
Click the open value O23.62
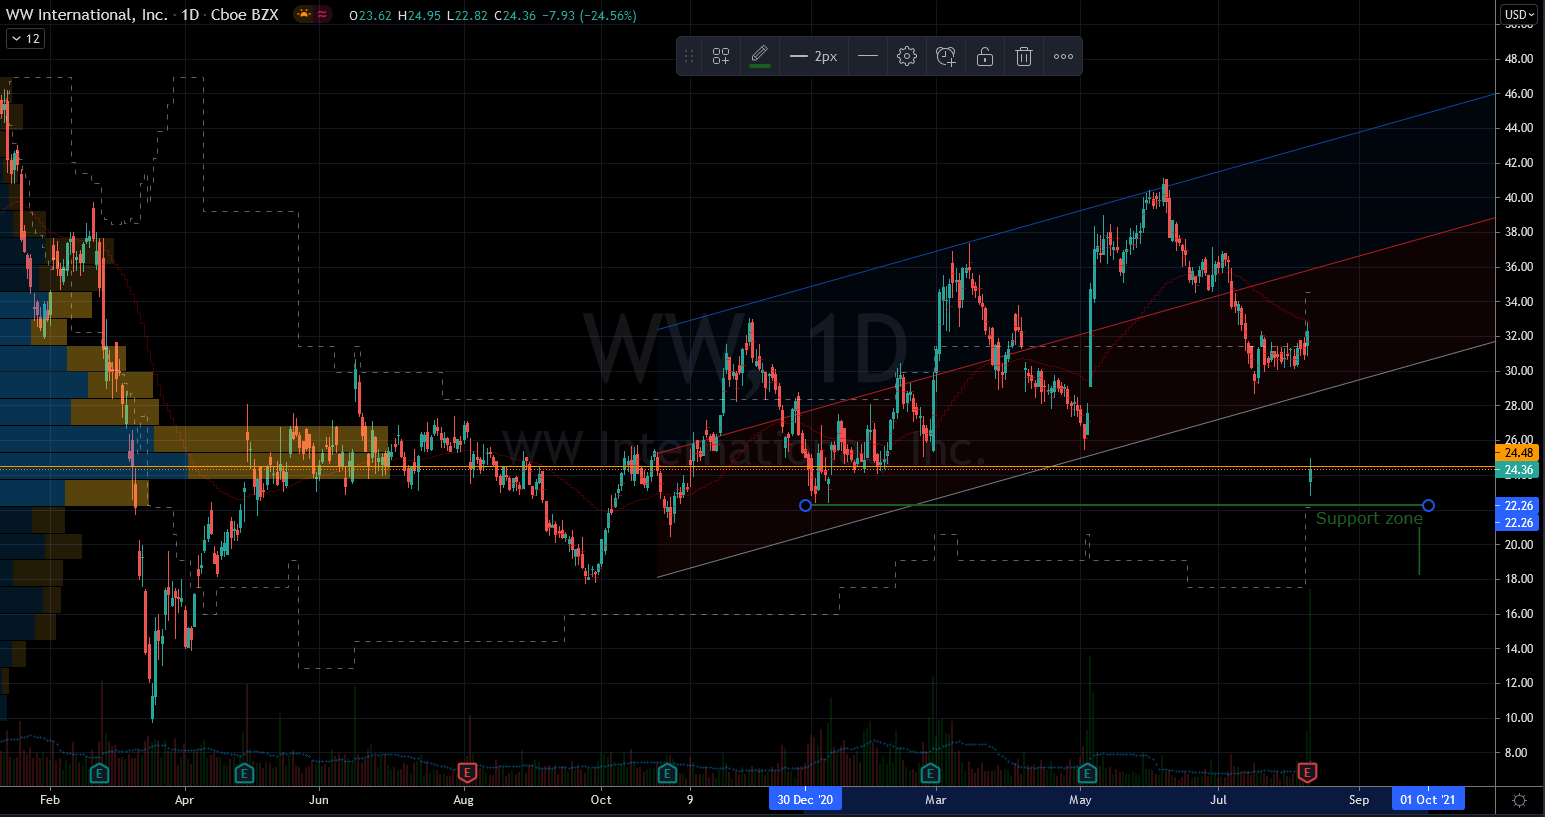point(371,16)
